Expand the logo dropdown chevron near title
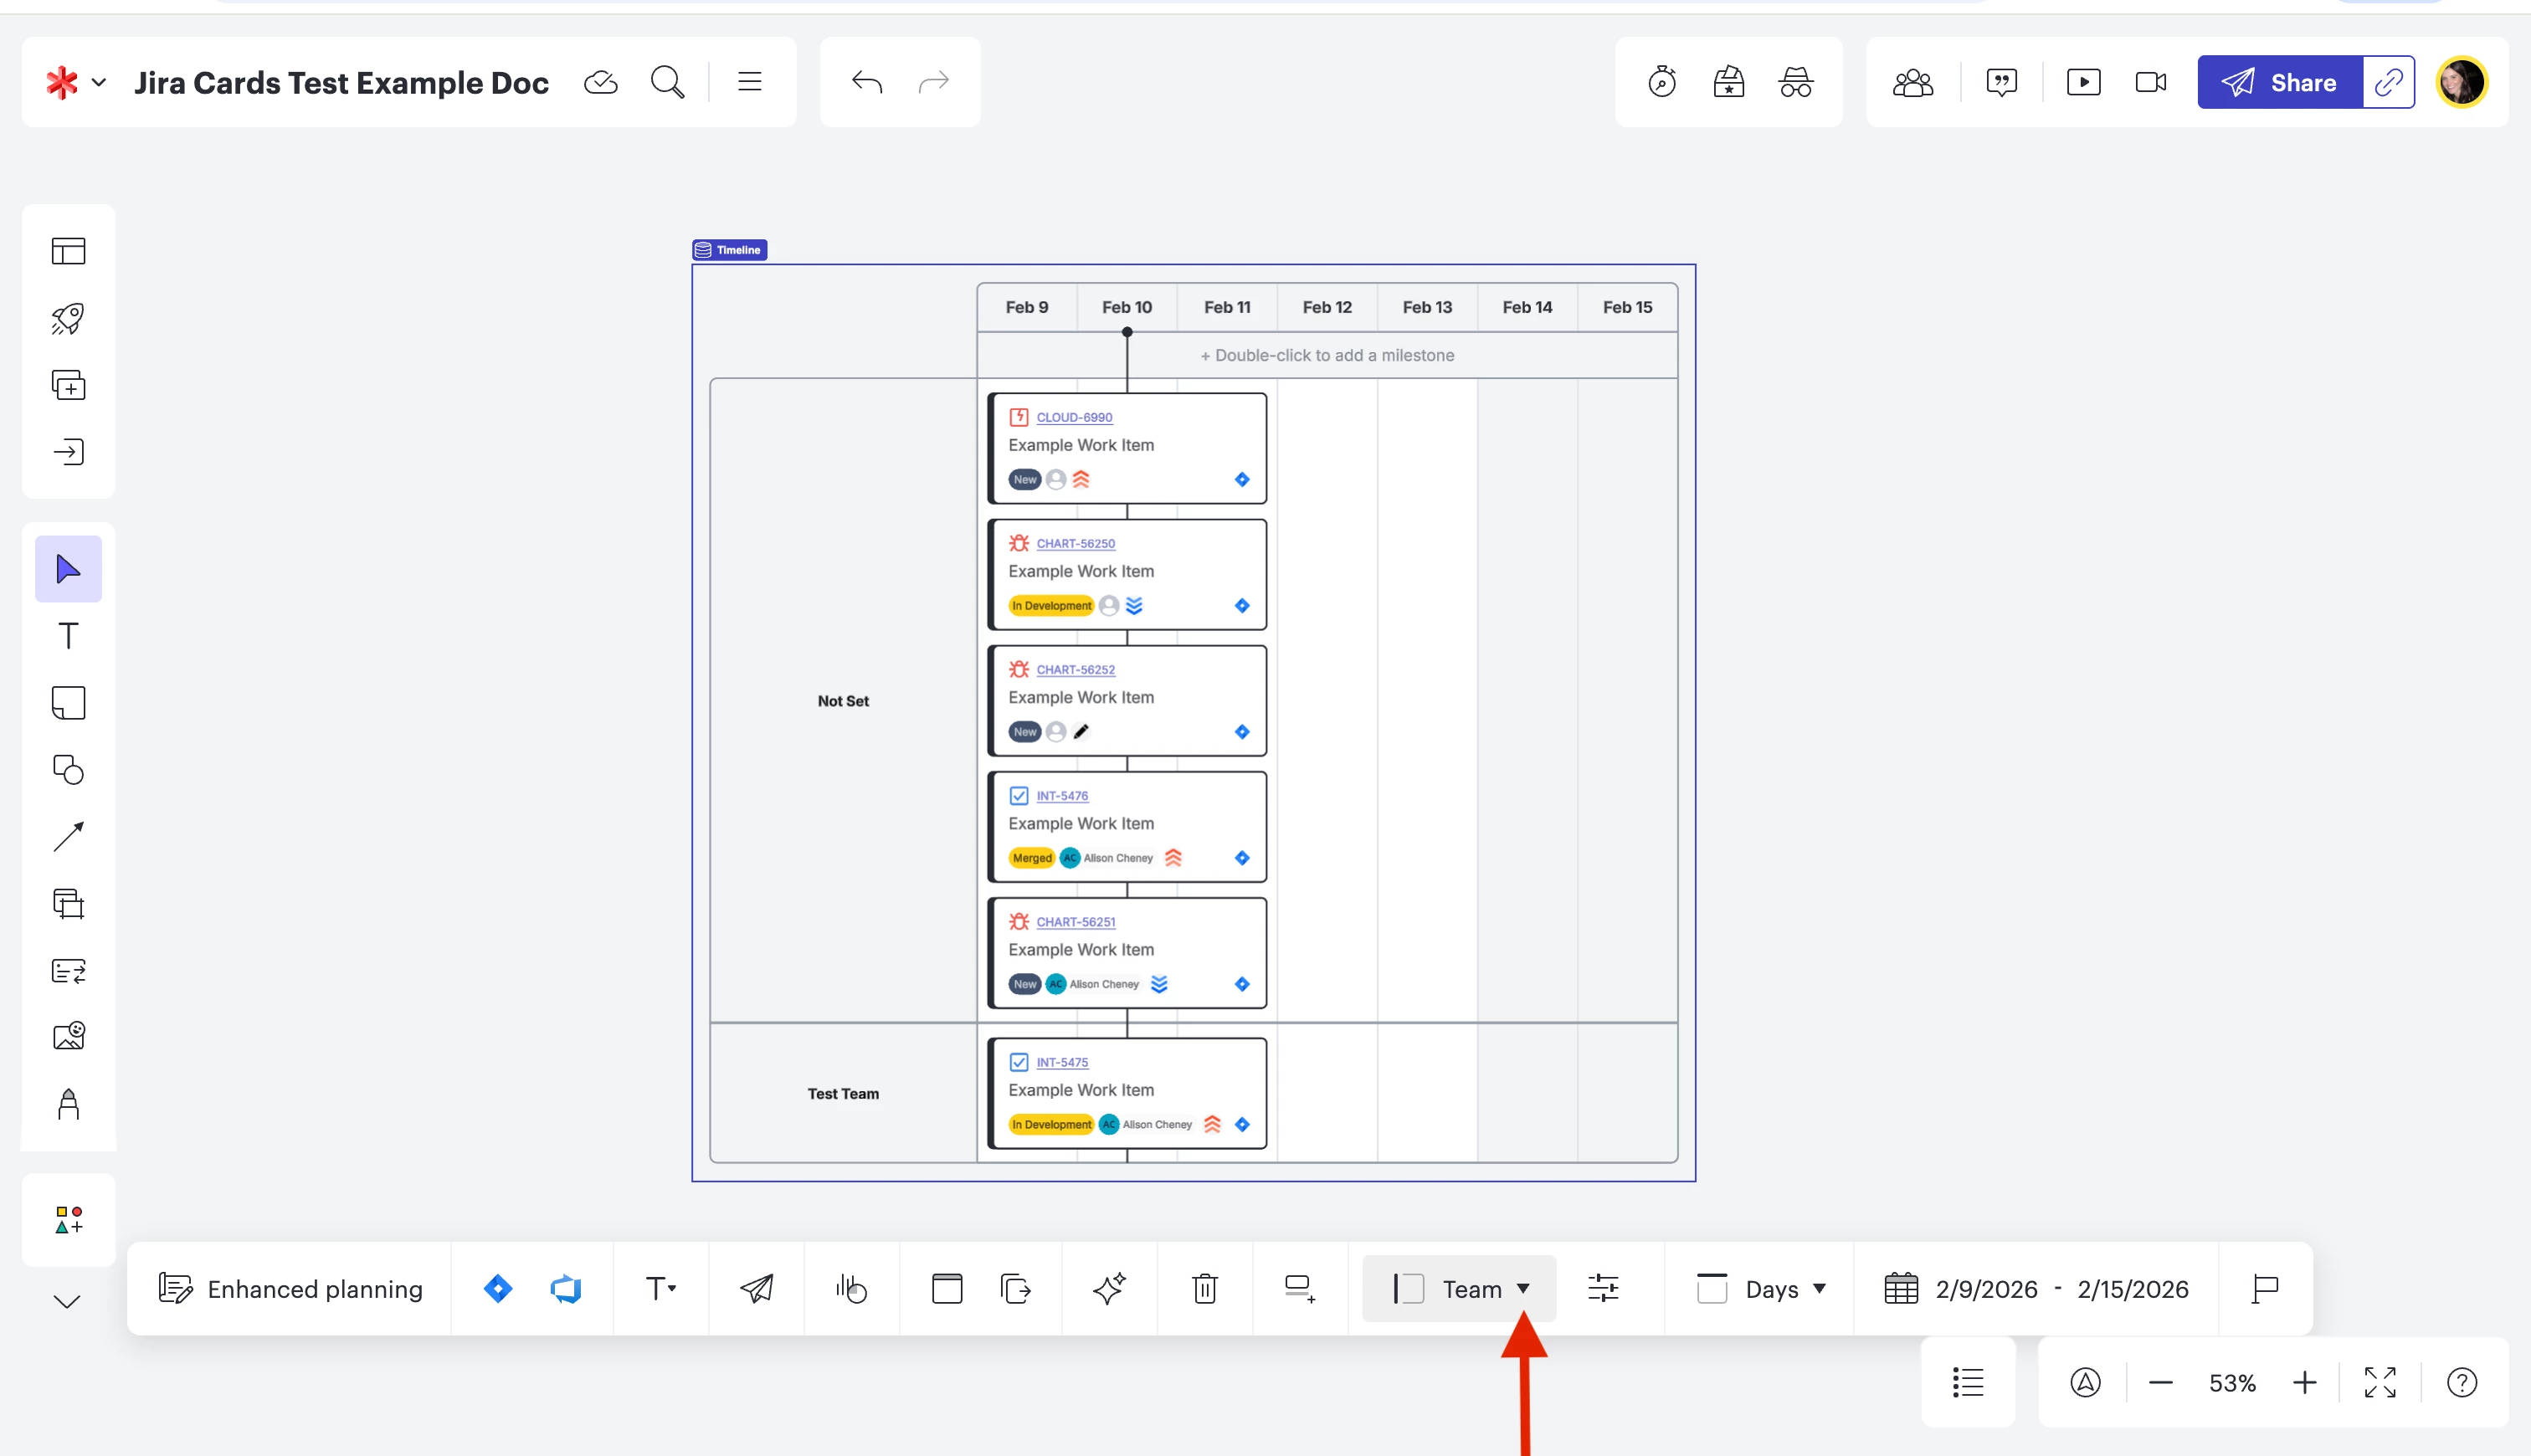2531x1456 pixels. tap(99, 82)
